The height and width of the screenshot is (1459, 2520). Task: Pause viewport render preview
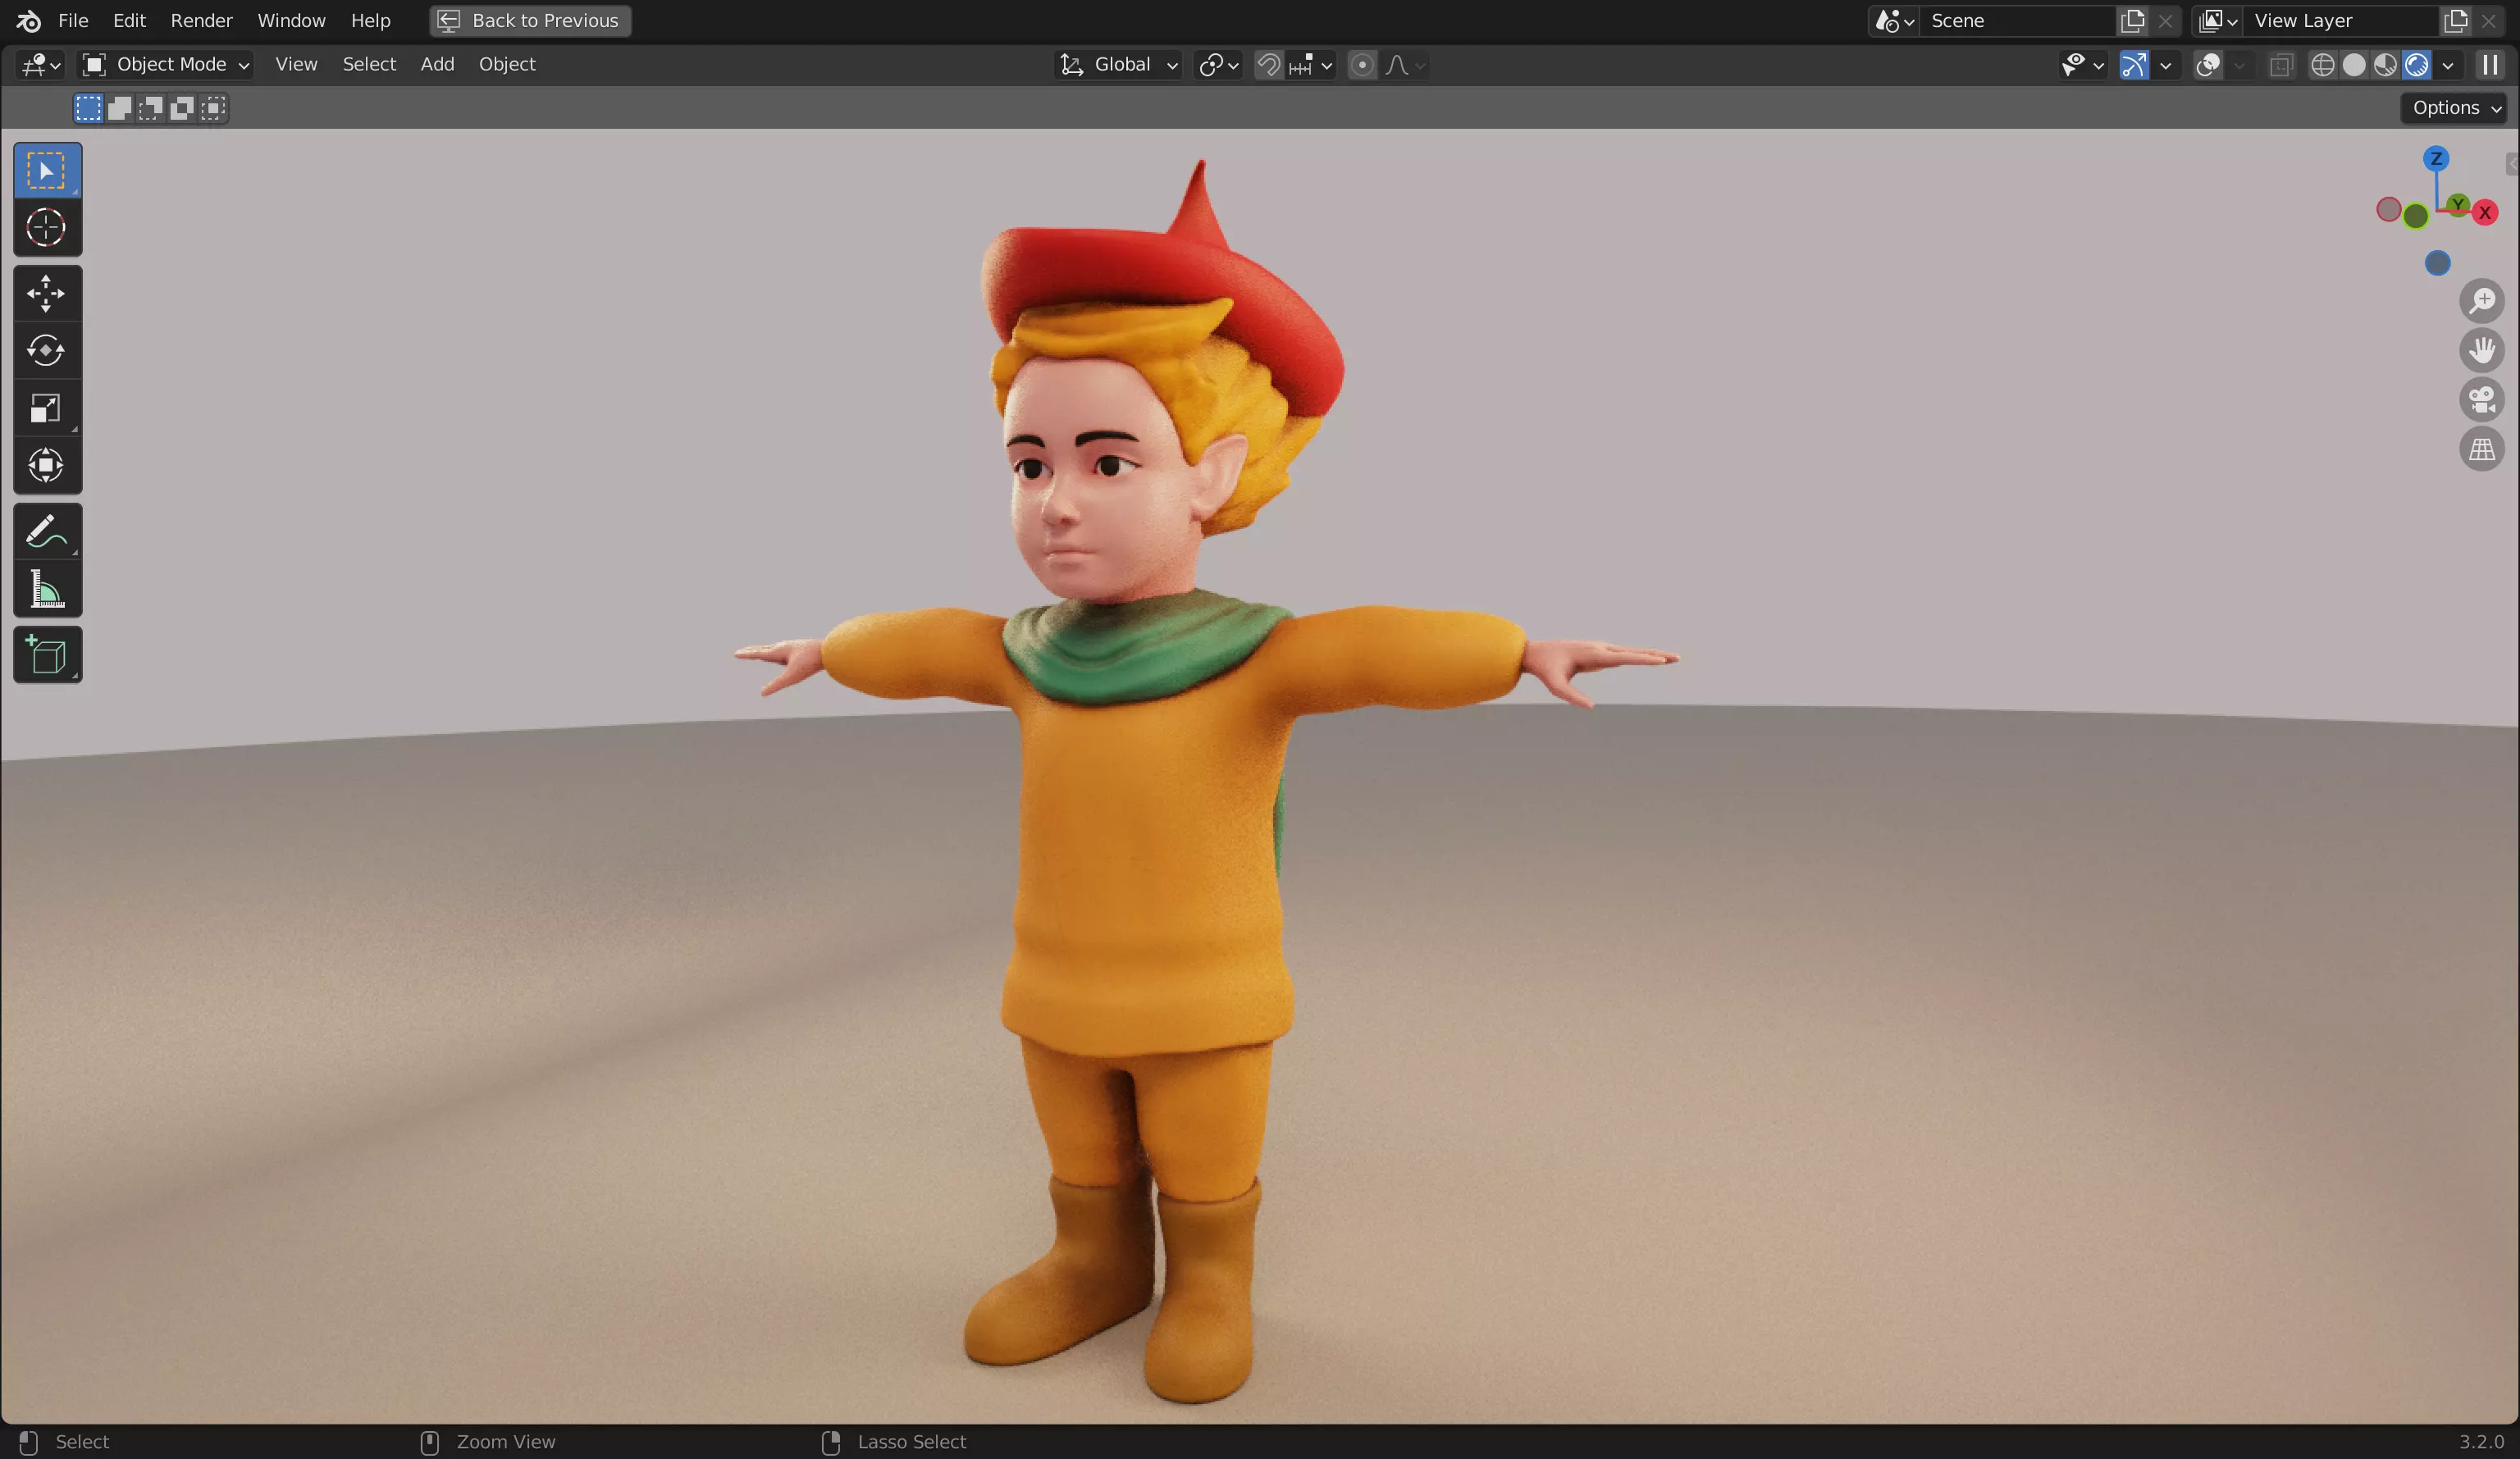click(x=2490, y=65)
